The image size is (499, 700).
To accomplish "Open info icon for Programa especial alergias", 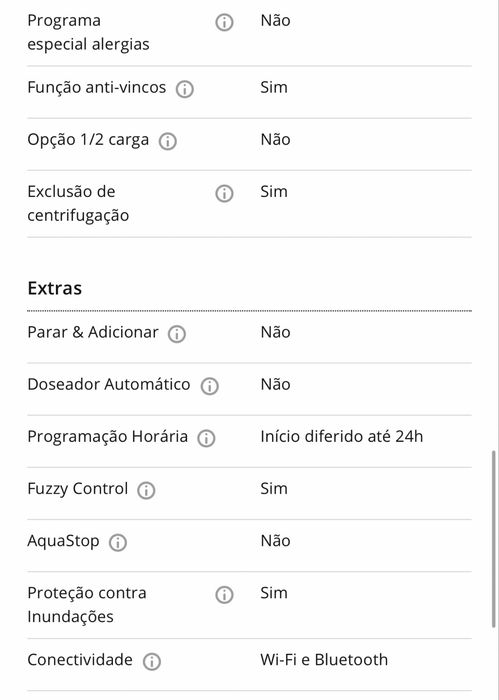I will [x=224, y=22].
